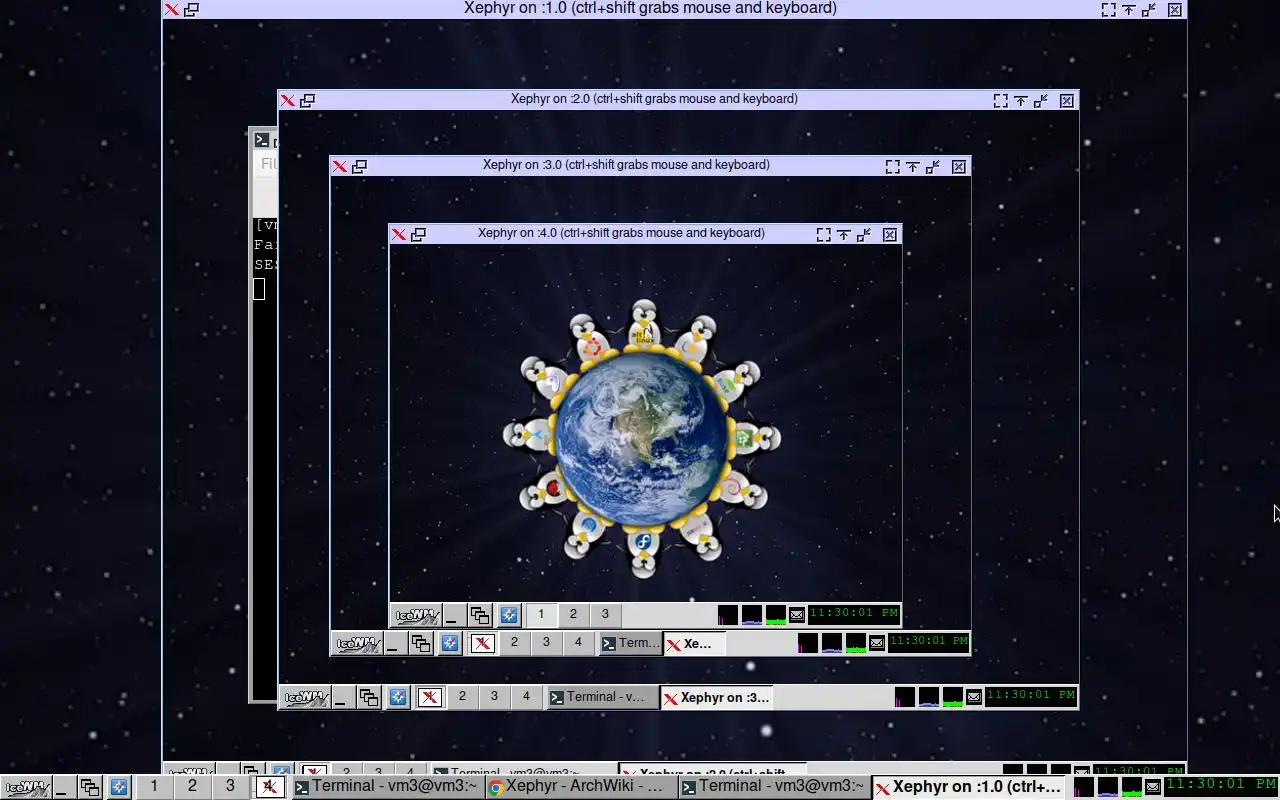Viewport: 1280px width, 800px height.
Task: Switch to workspace 3 on the host taskbar
Action: tap(230, 786)
